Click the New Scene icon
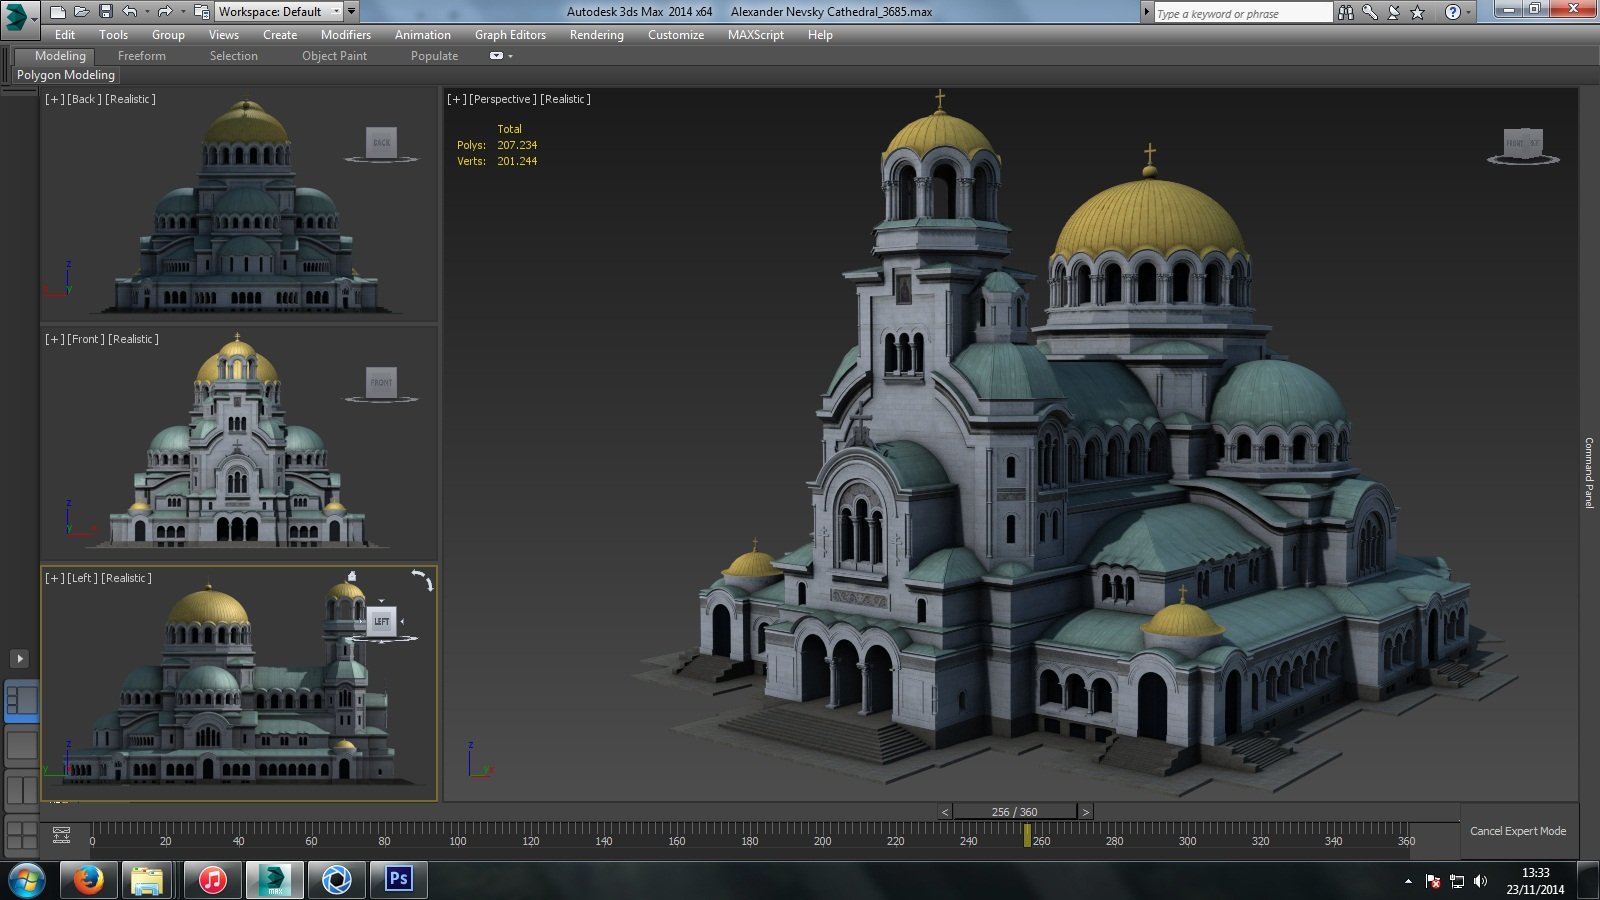The image size is (1600, 900). click(x=58, y=12)
